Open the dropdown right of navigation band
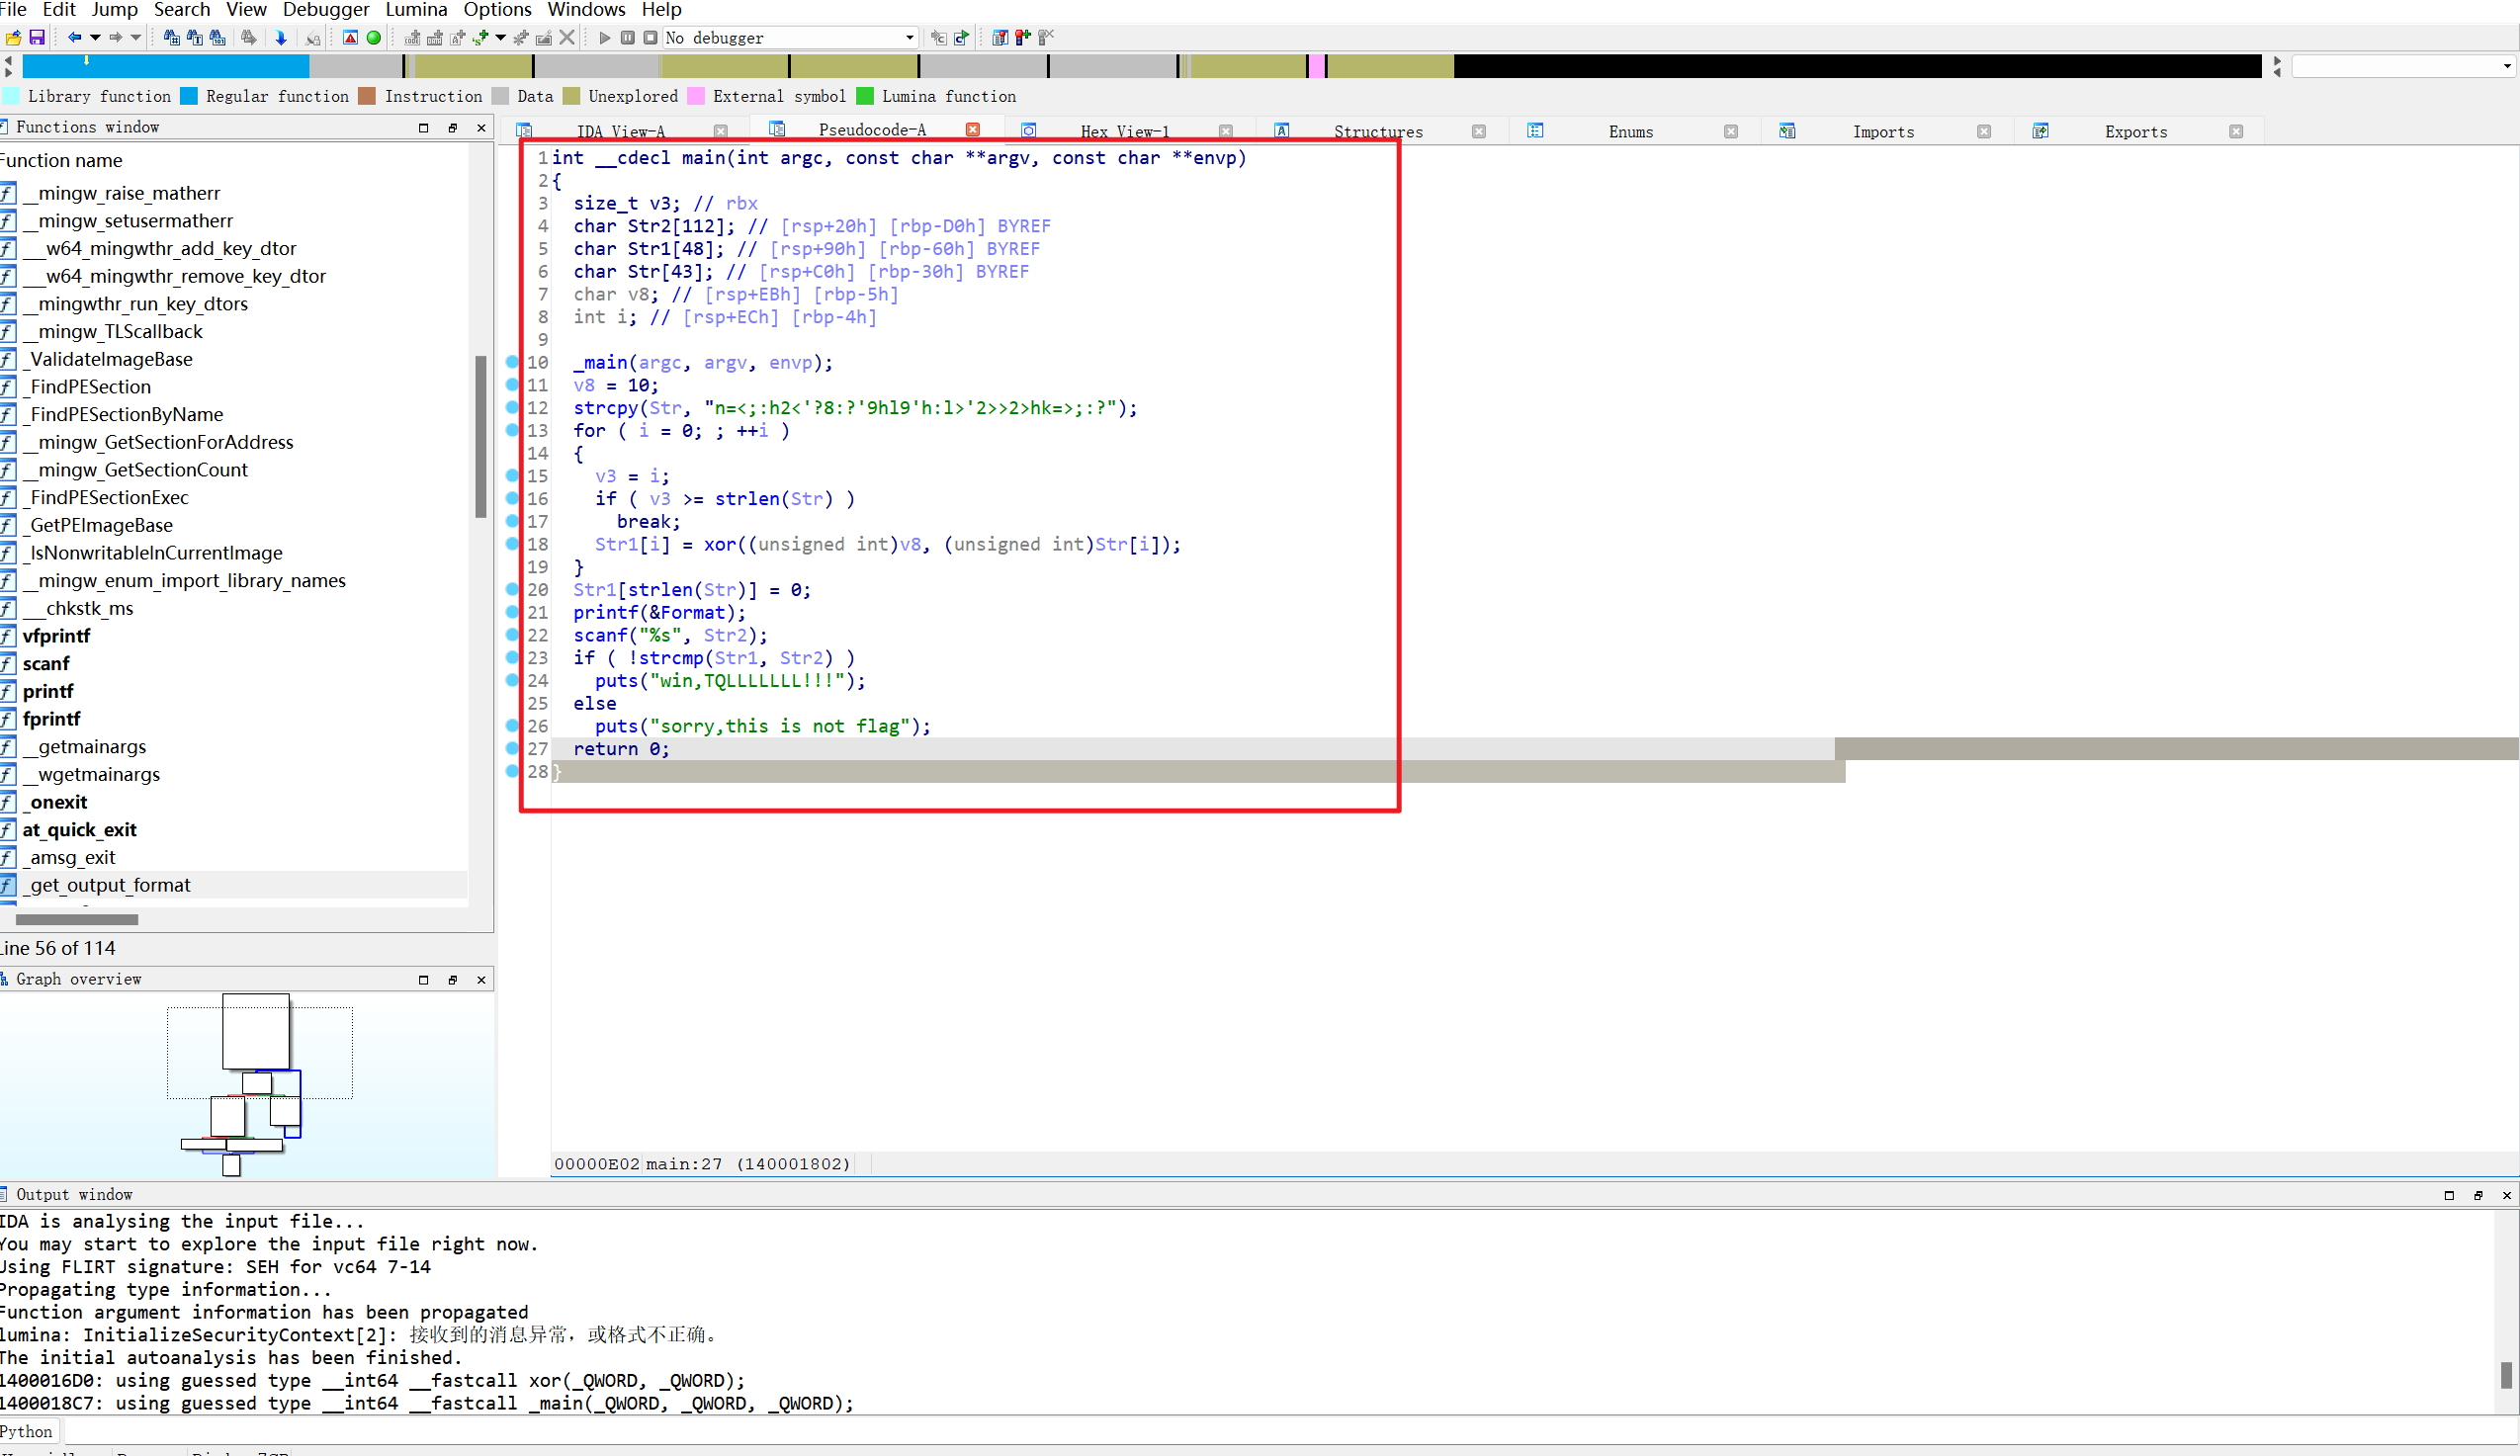 click(x=2506, y=67)
